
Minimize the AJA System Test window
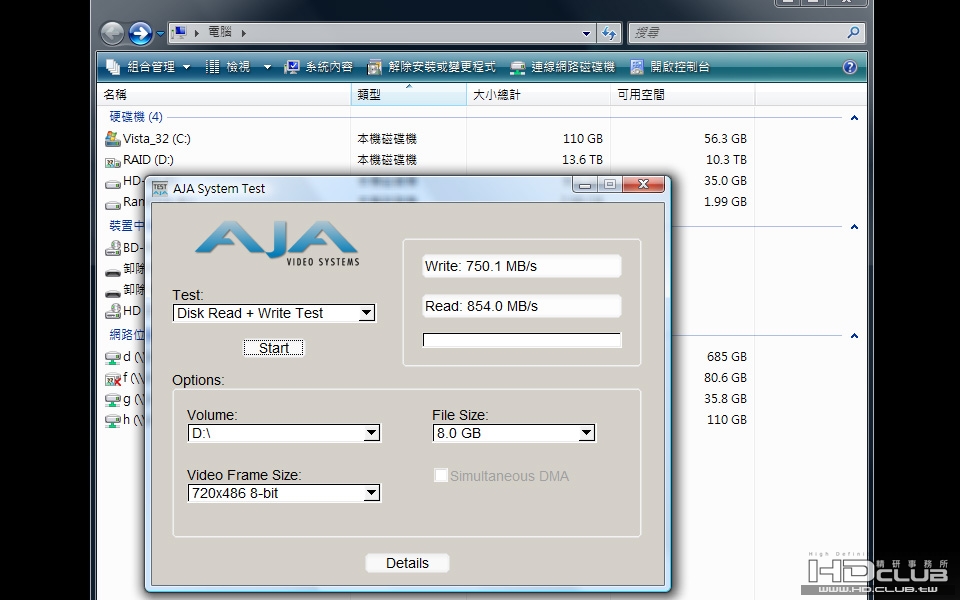(x=585, y=184)
